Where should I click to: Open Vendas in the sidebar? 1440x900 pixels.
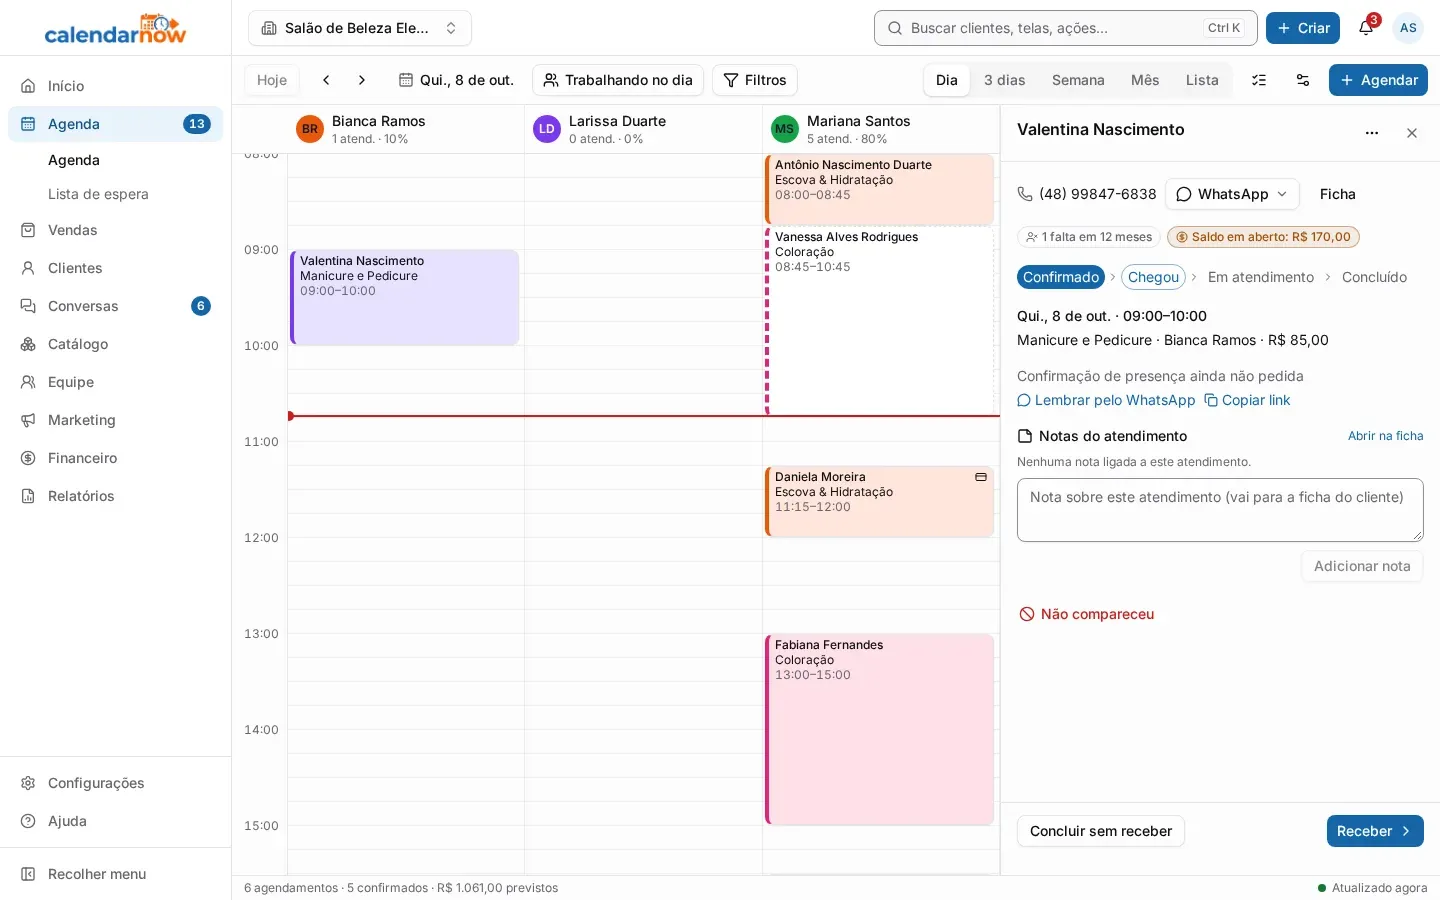click(116, 230)
